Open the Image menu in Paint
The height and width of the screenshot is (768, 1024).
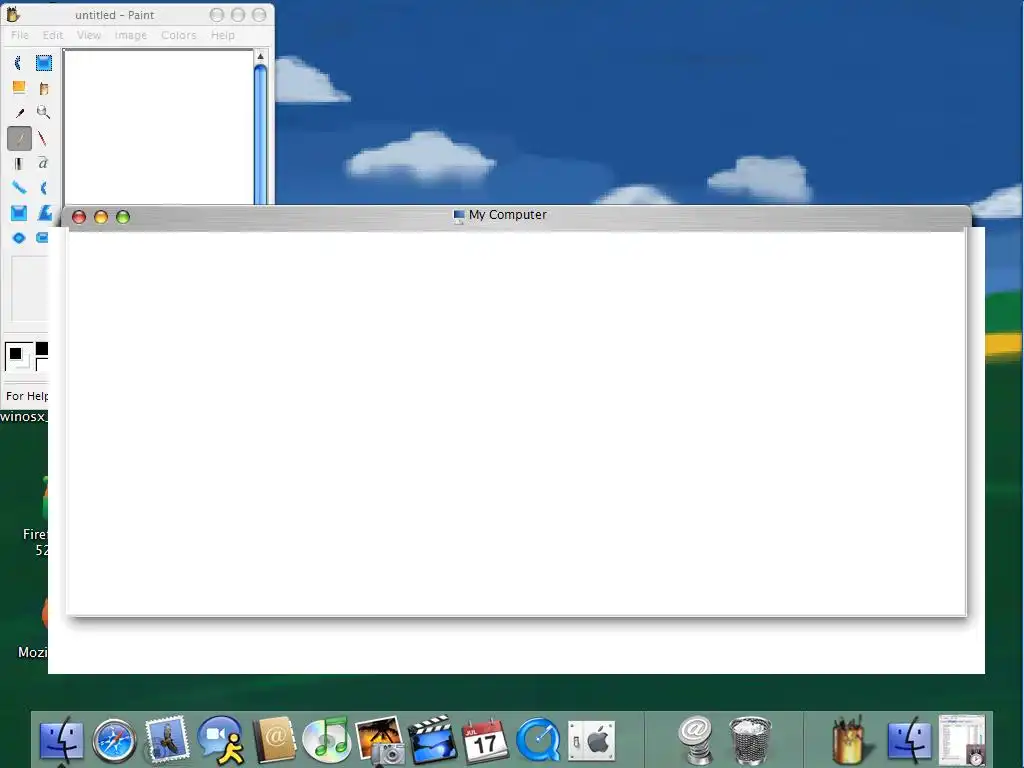[x=131, y=35]
